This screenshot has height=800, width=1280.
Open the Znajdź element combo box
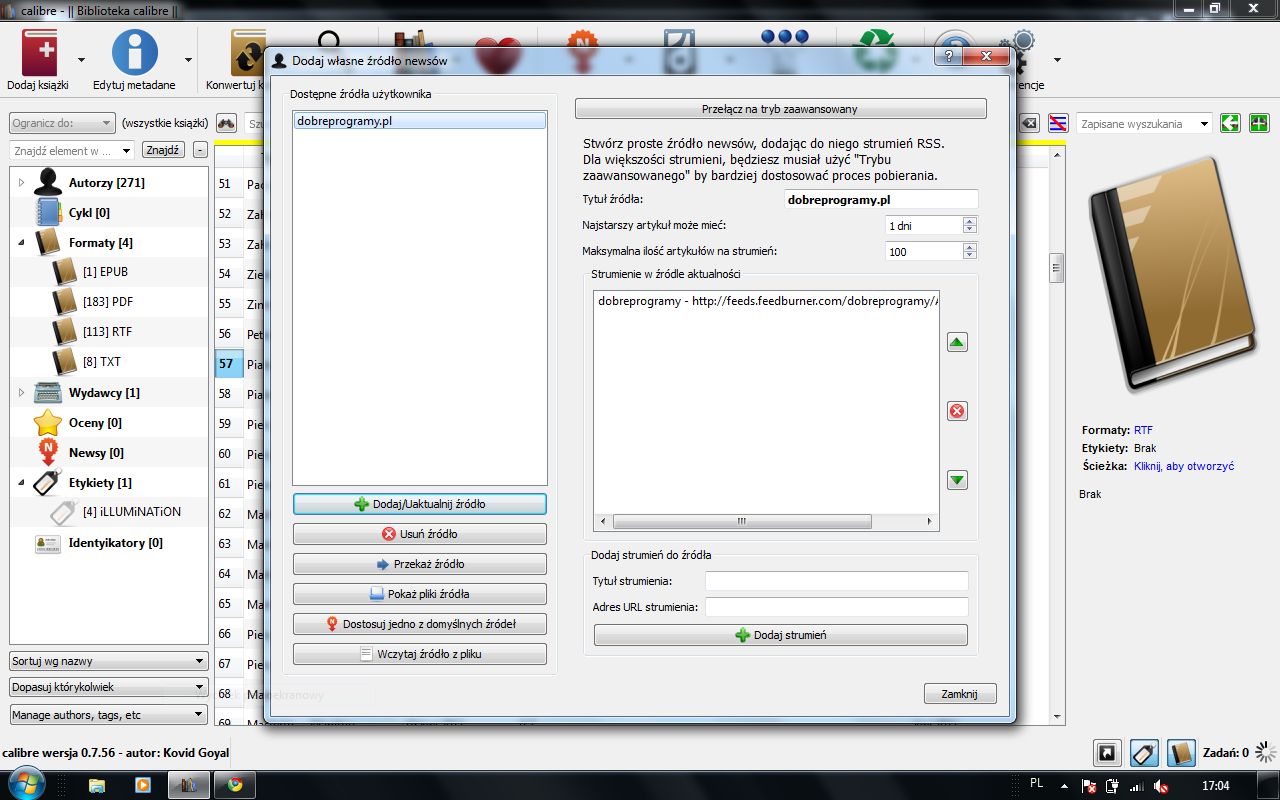[x=72, y=151]
